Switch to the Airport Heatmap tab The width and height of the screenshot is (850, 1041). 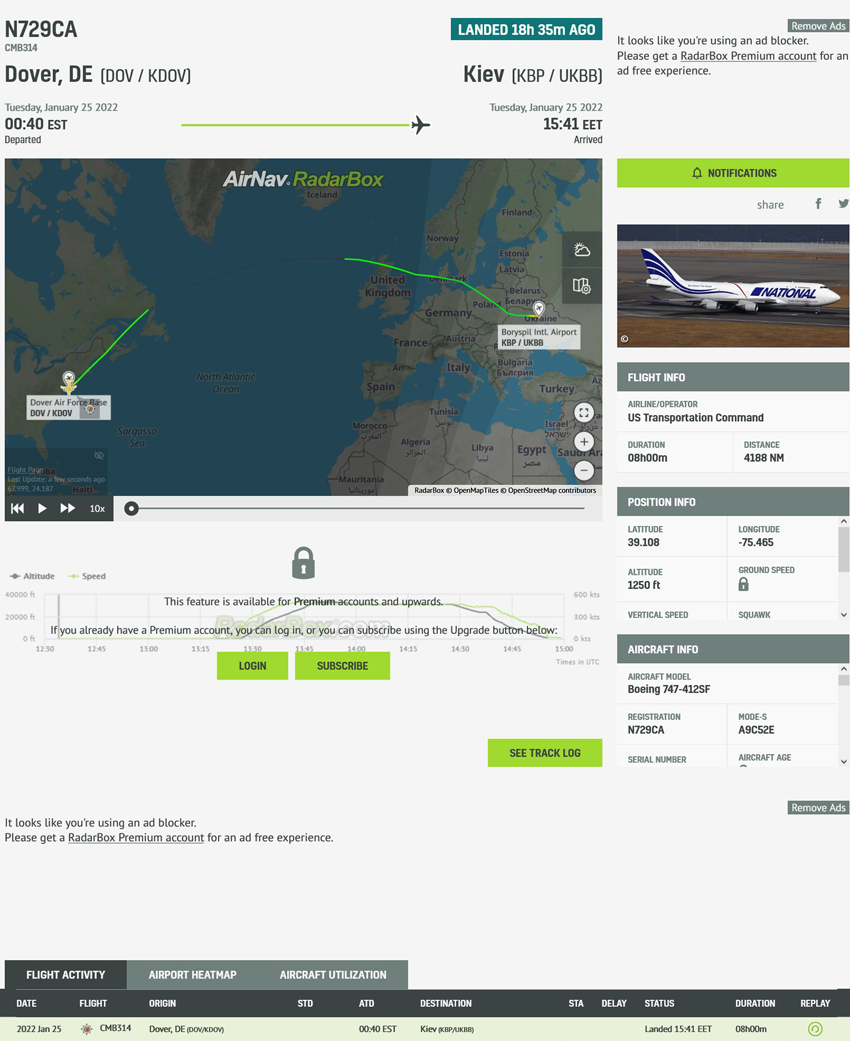pyautogui.click(x=192, y=975)
